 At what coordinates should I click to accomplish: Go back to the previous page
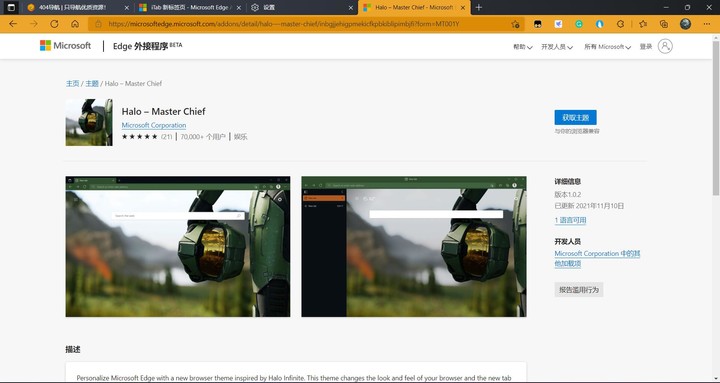click(x=13, y=24)
